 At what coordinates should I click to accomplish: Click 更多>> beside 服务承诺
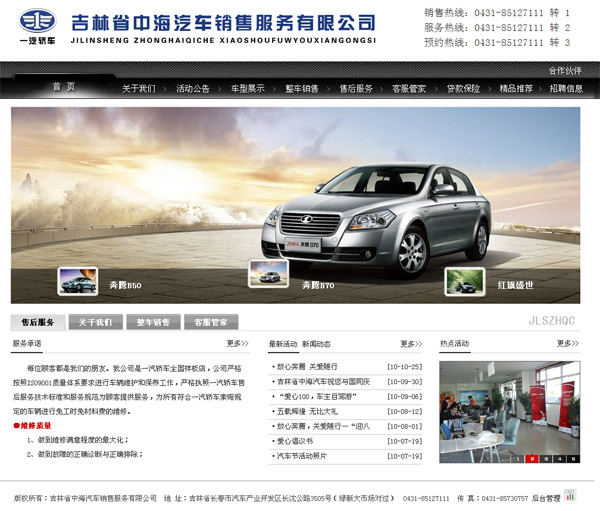(x=237, y=343)
